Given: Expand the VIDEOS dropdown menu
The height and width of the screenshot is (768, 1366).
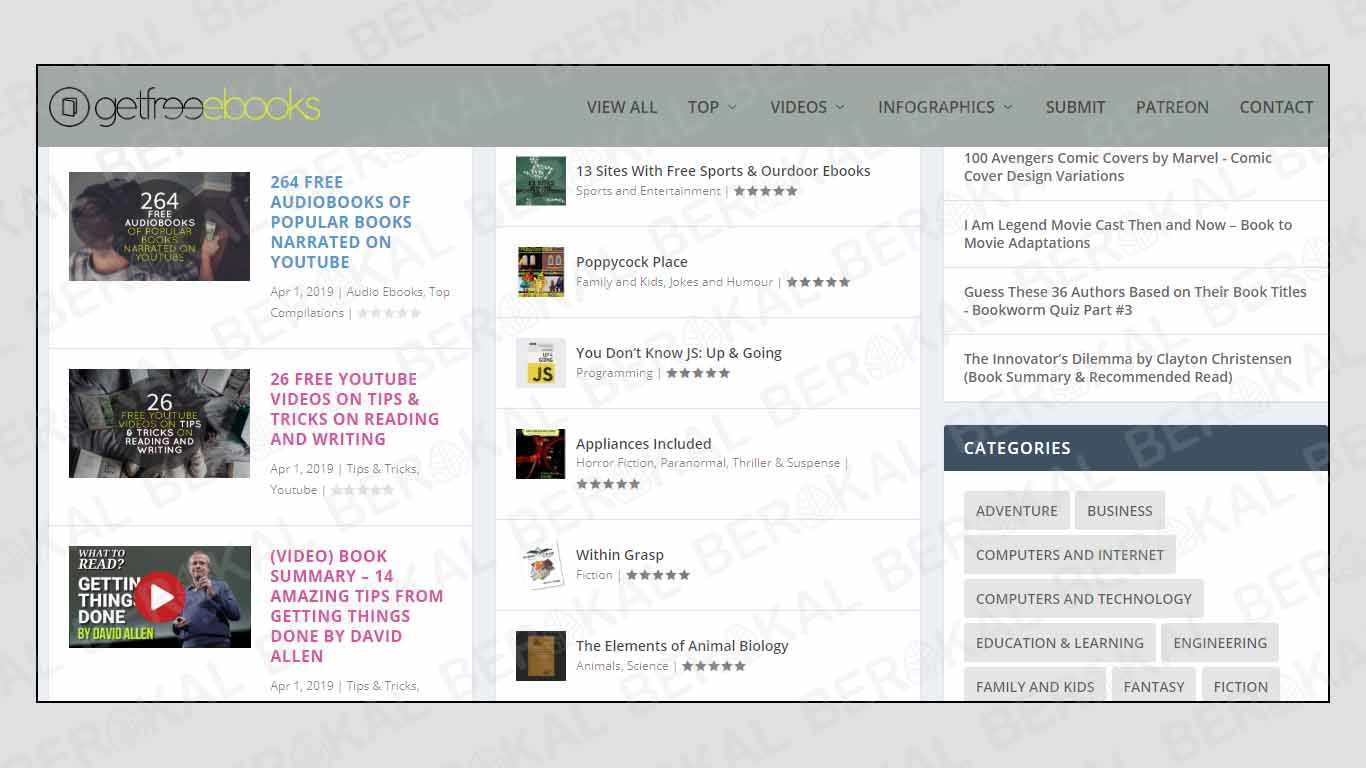Looking at the screenshot, I should coord(807,107).
